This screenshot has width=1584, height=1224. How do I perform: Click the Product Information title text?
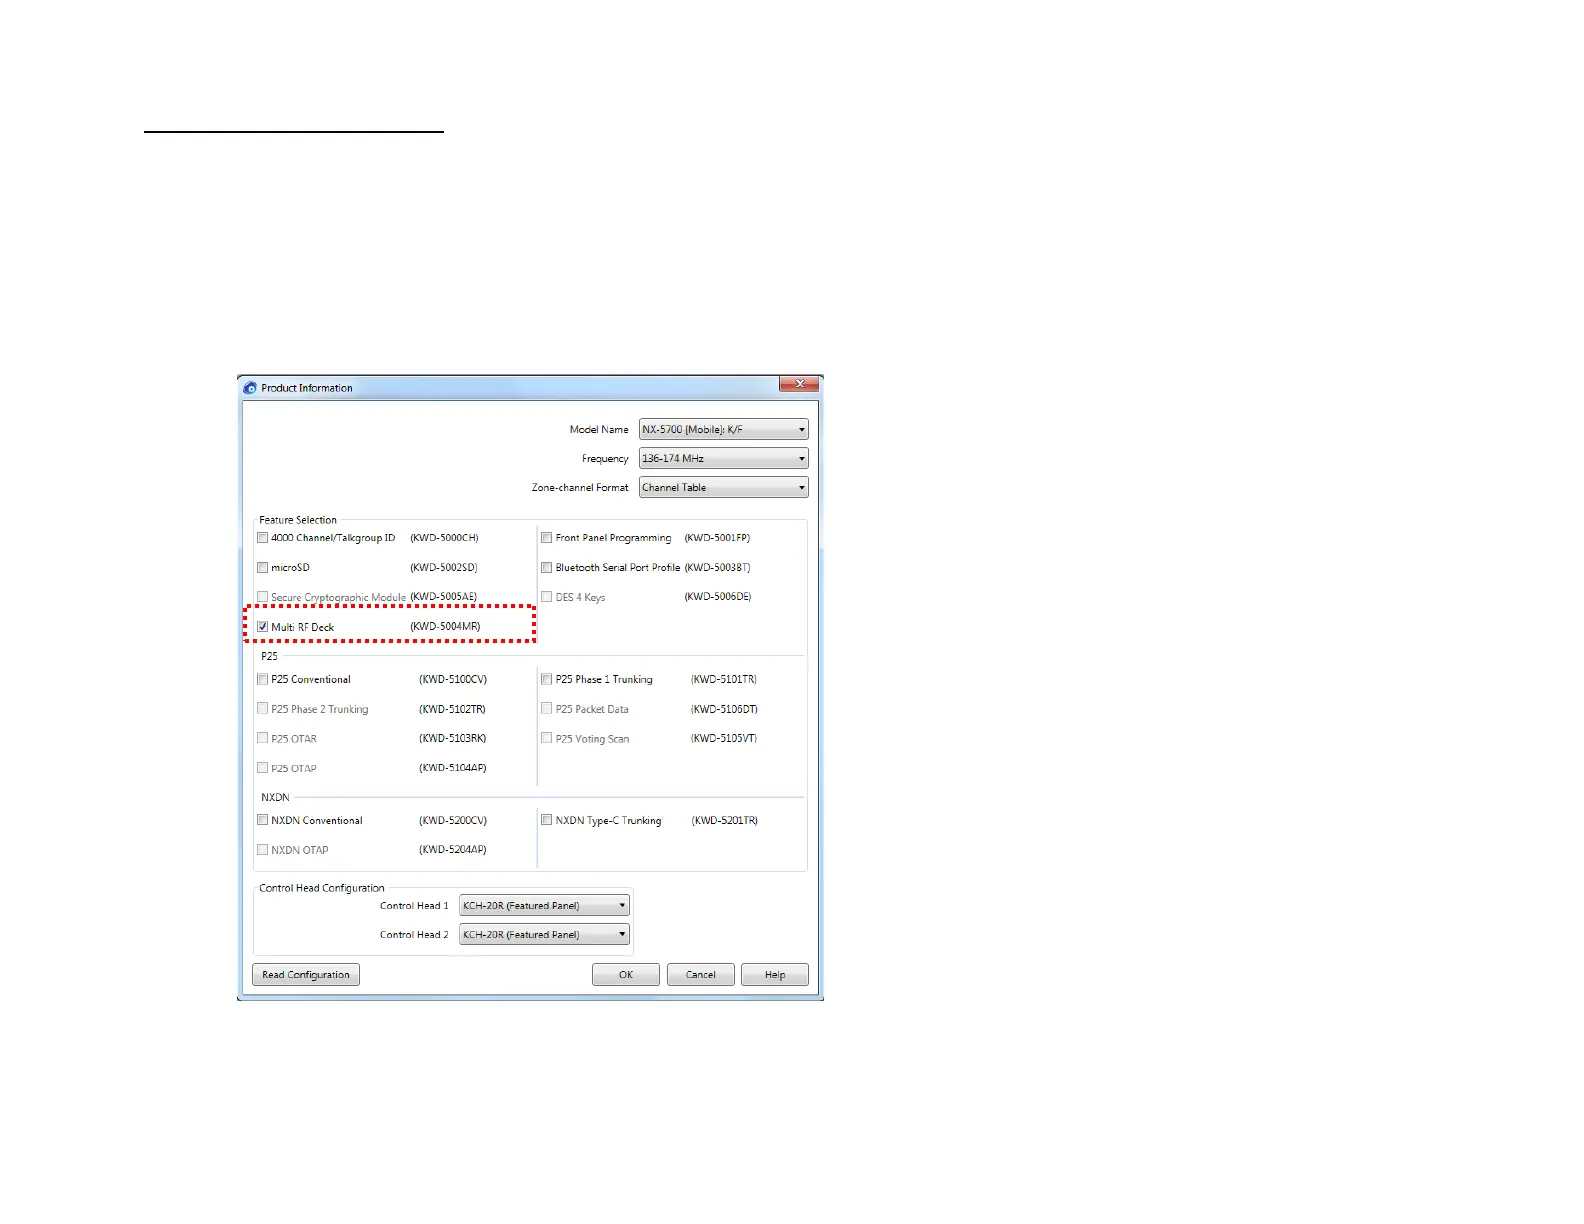307,388
